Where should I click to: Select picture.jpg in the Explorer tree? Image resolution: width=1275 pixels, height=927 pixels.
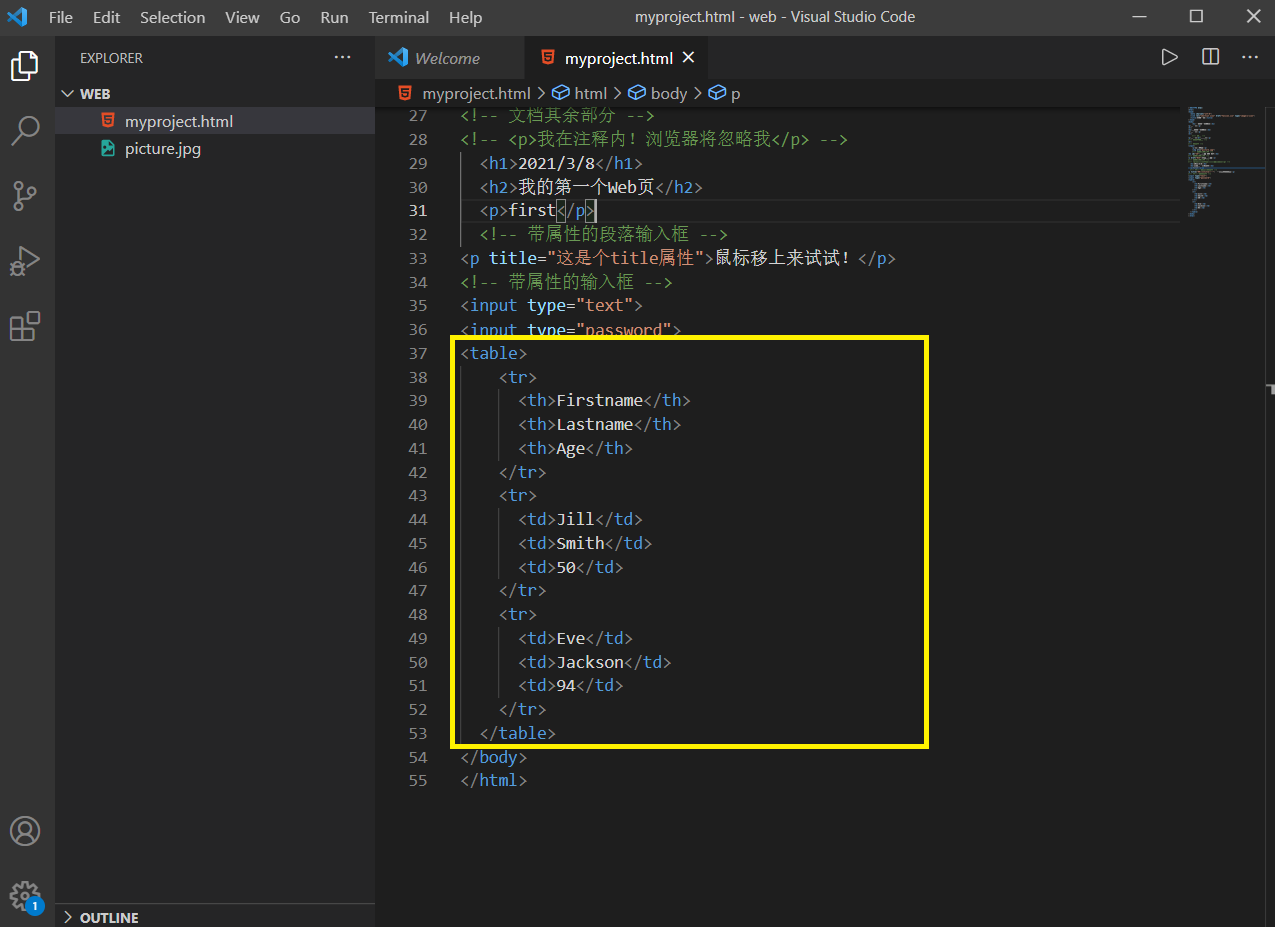click(x=215, y=149)
